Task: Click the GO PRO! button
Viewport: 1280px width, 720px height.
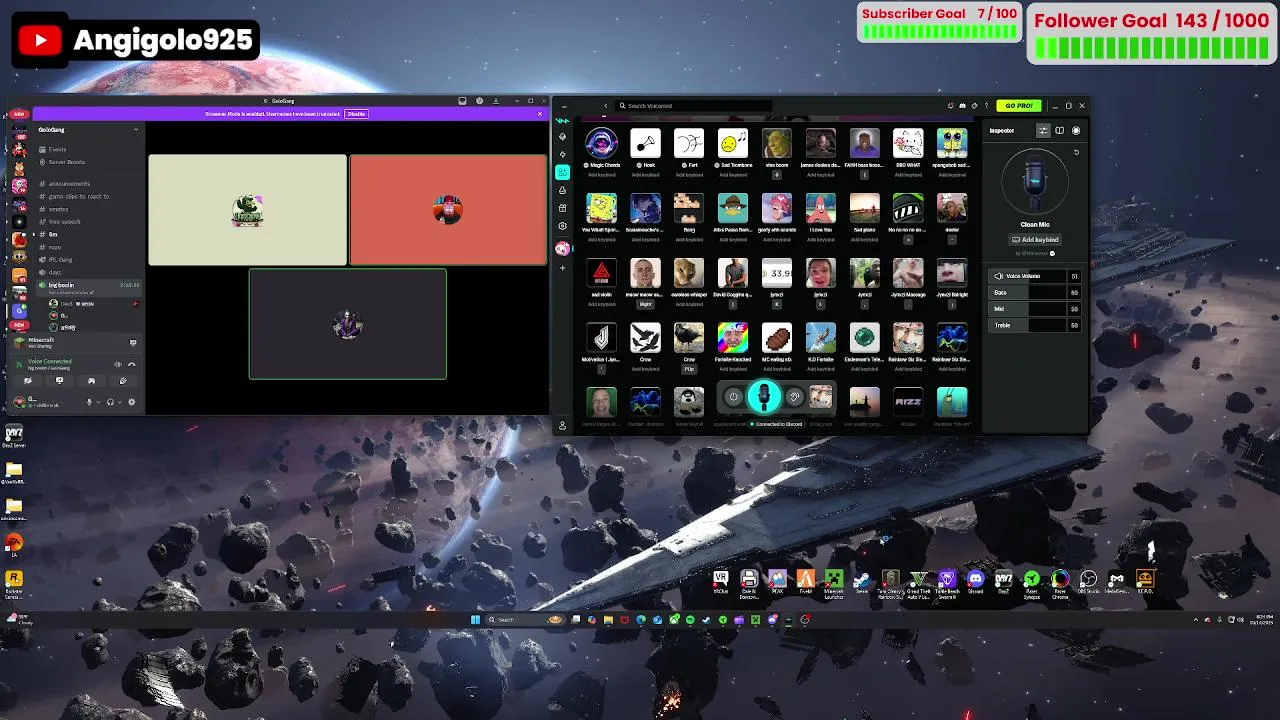Action: 1019,106
